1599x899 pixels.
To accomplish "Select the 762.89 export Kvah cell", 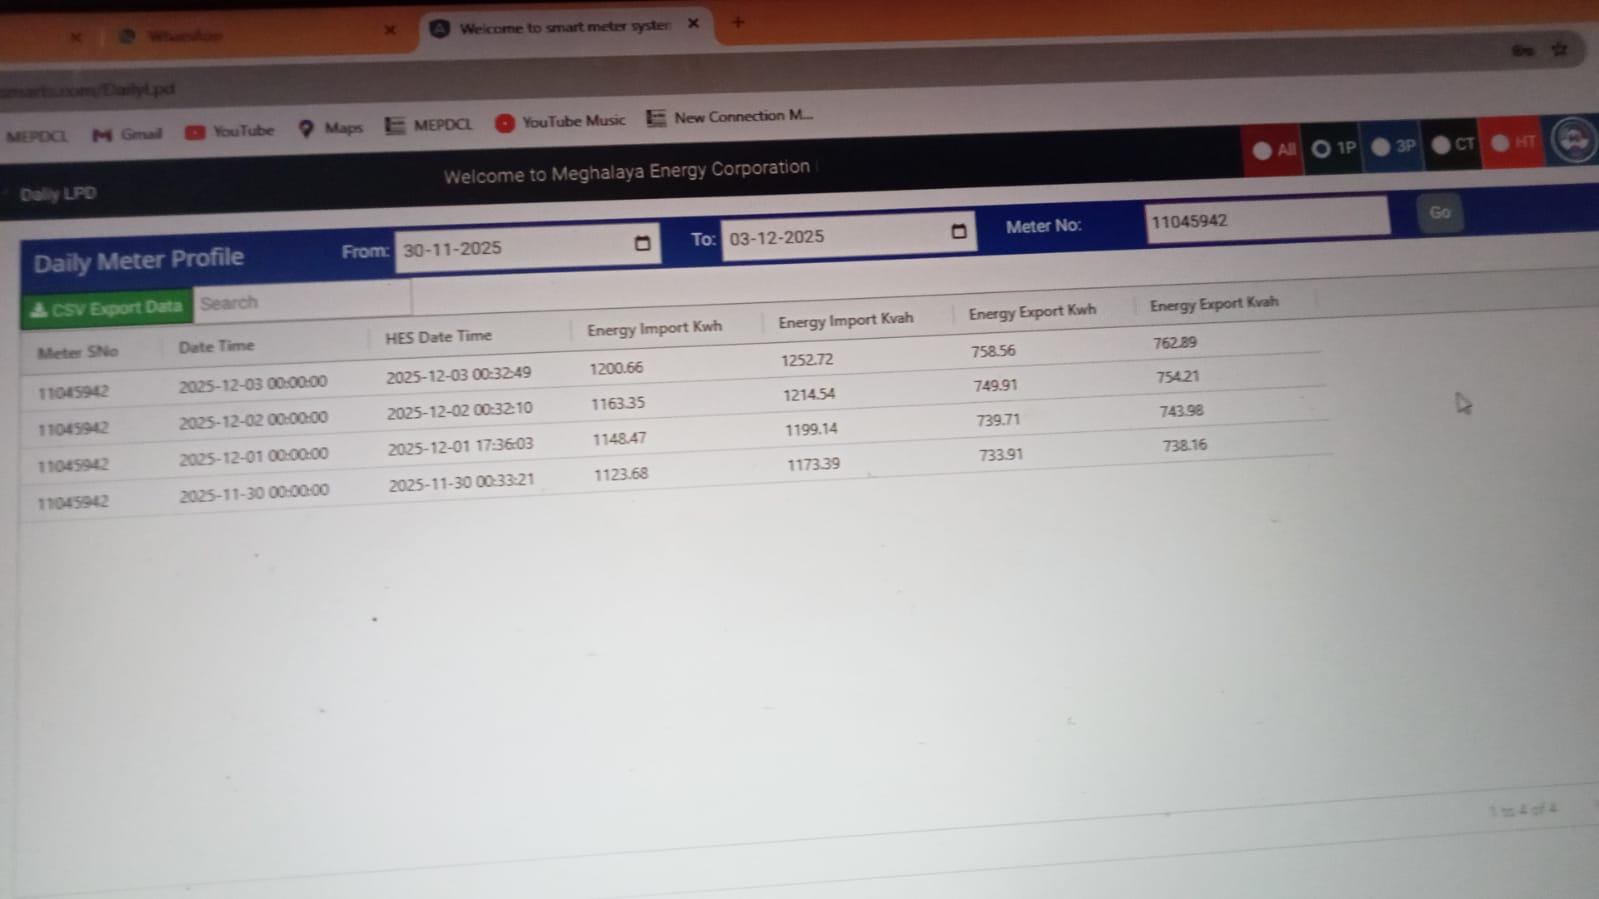I will click(1175, 342).
